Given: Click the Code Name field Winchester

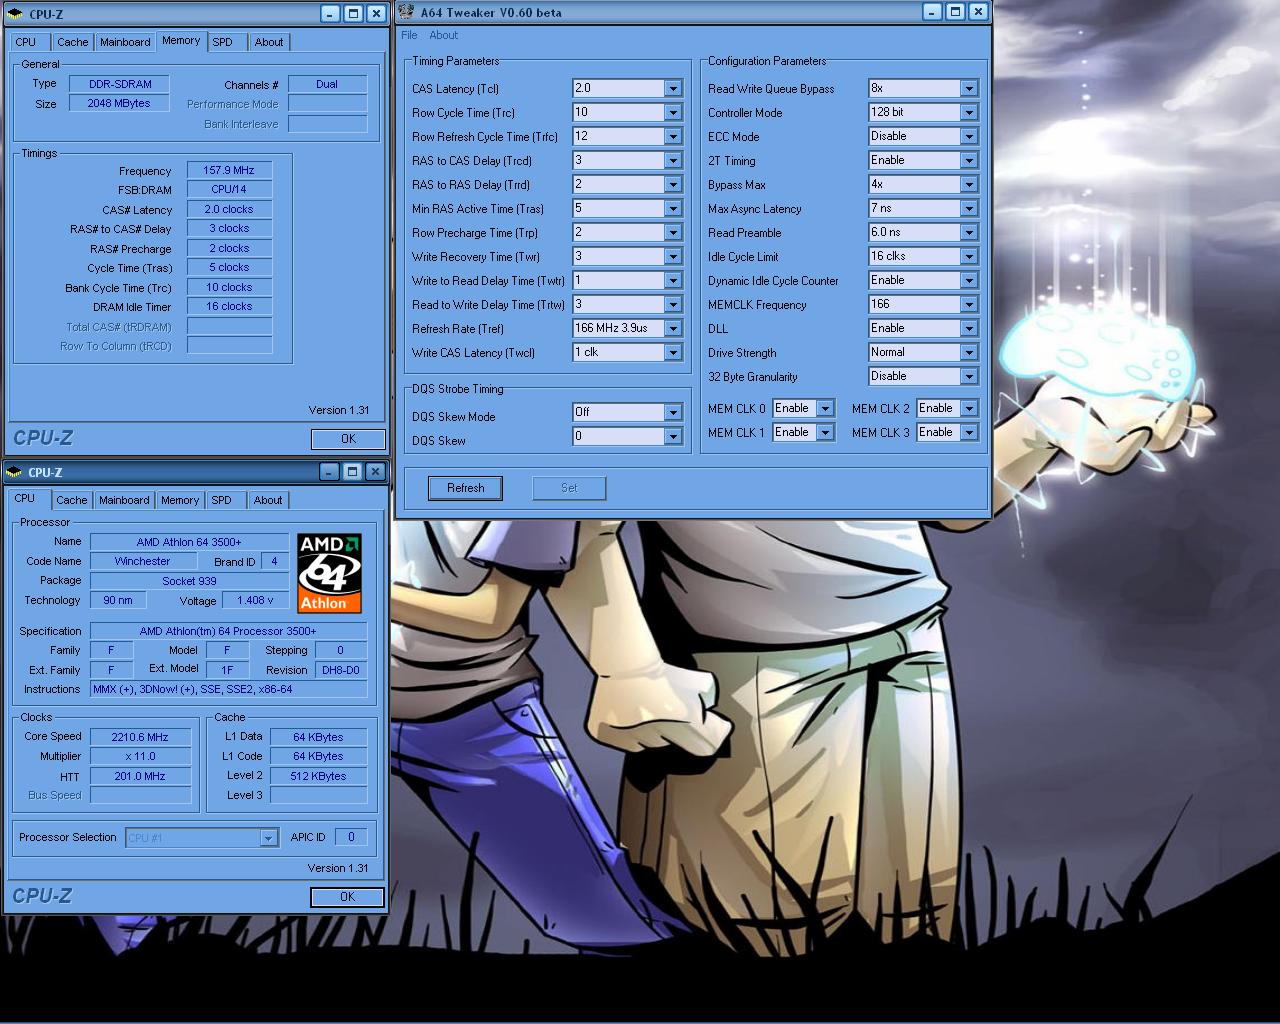Looking at the screenshot, I should (142, 561).
